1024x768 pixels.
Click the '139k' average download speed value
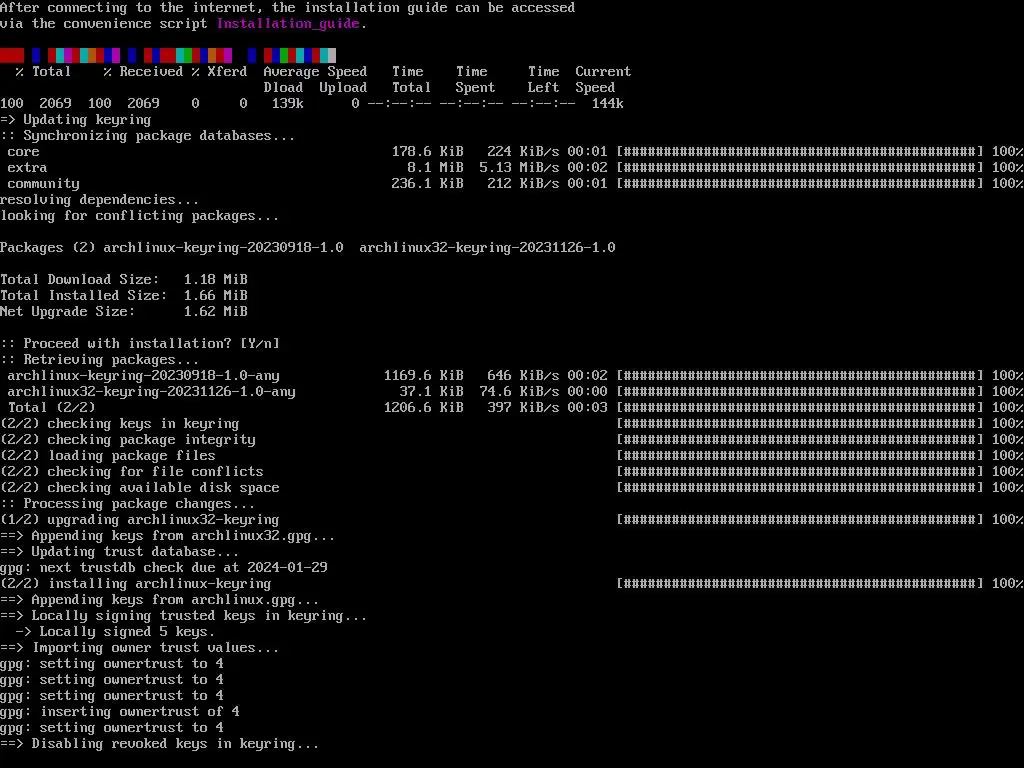coord(287,104)
